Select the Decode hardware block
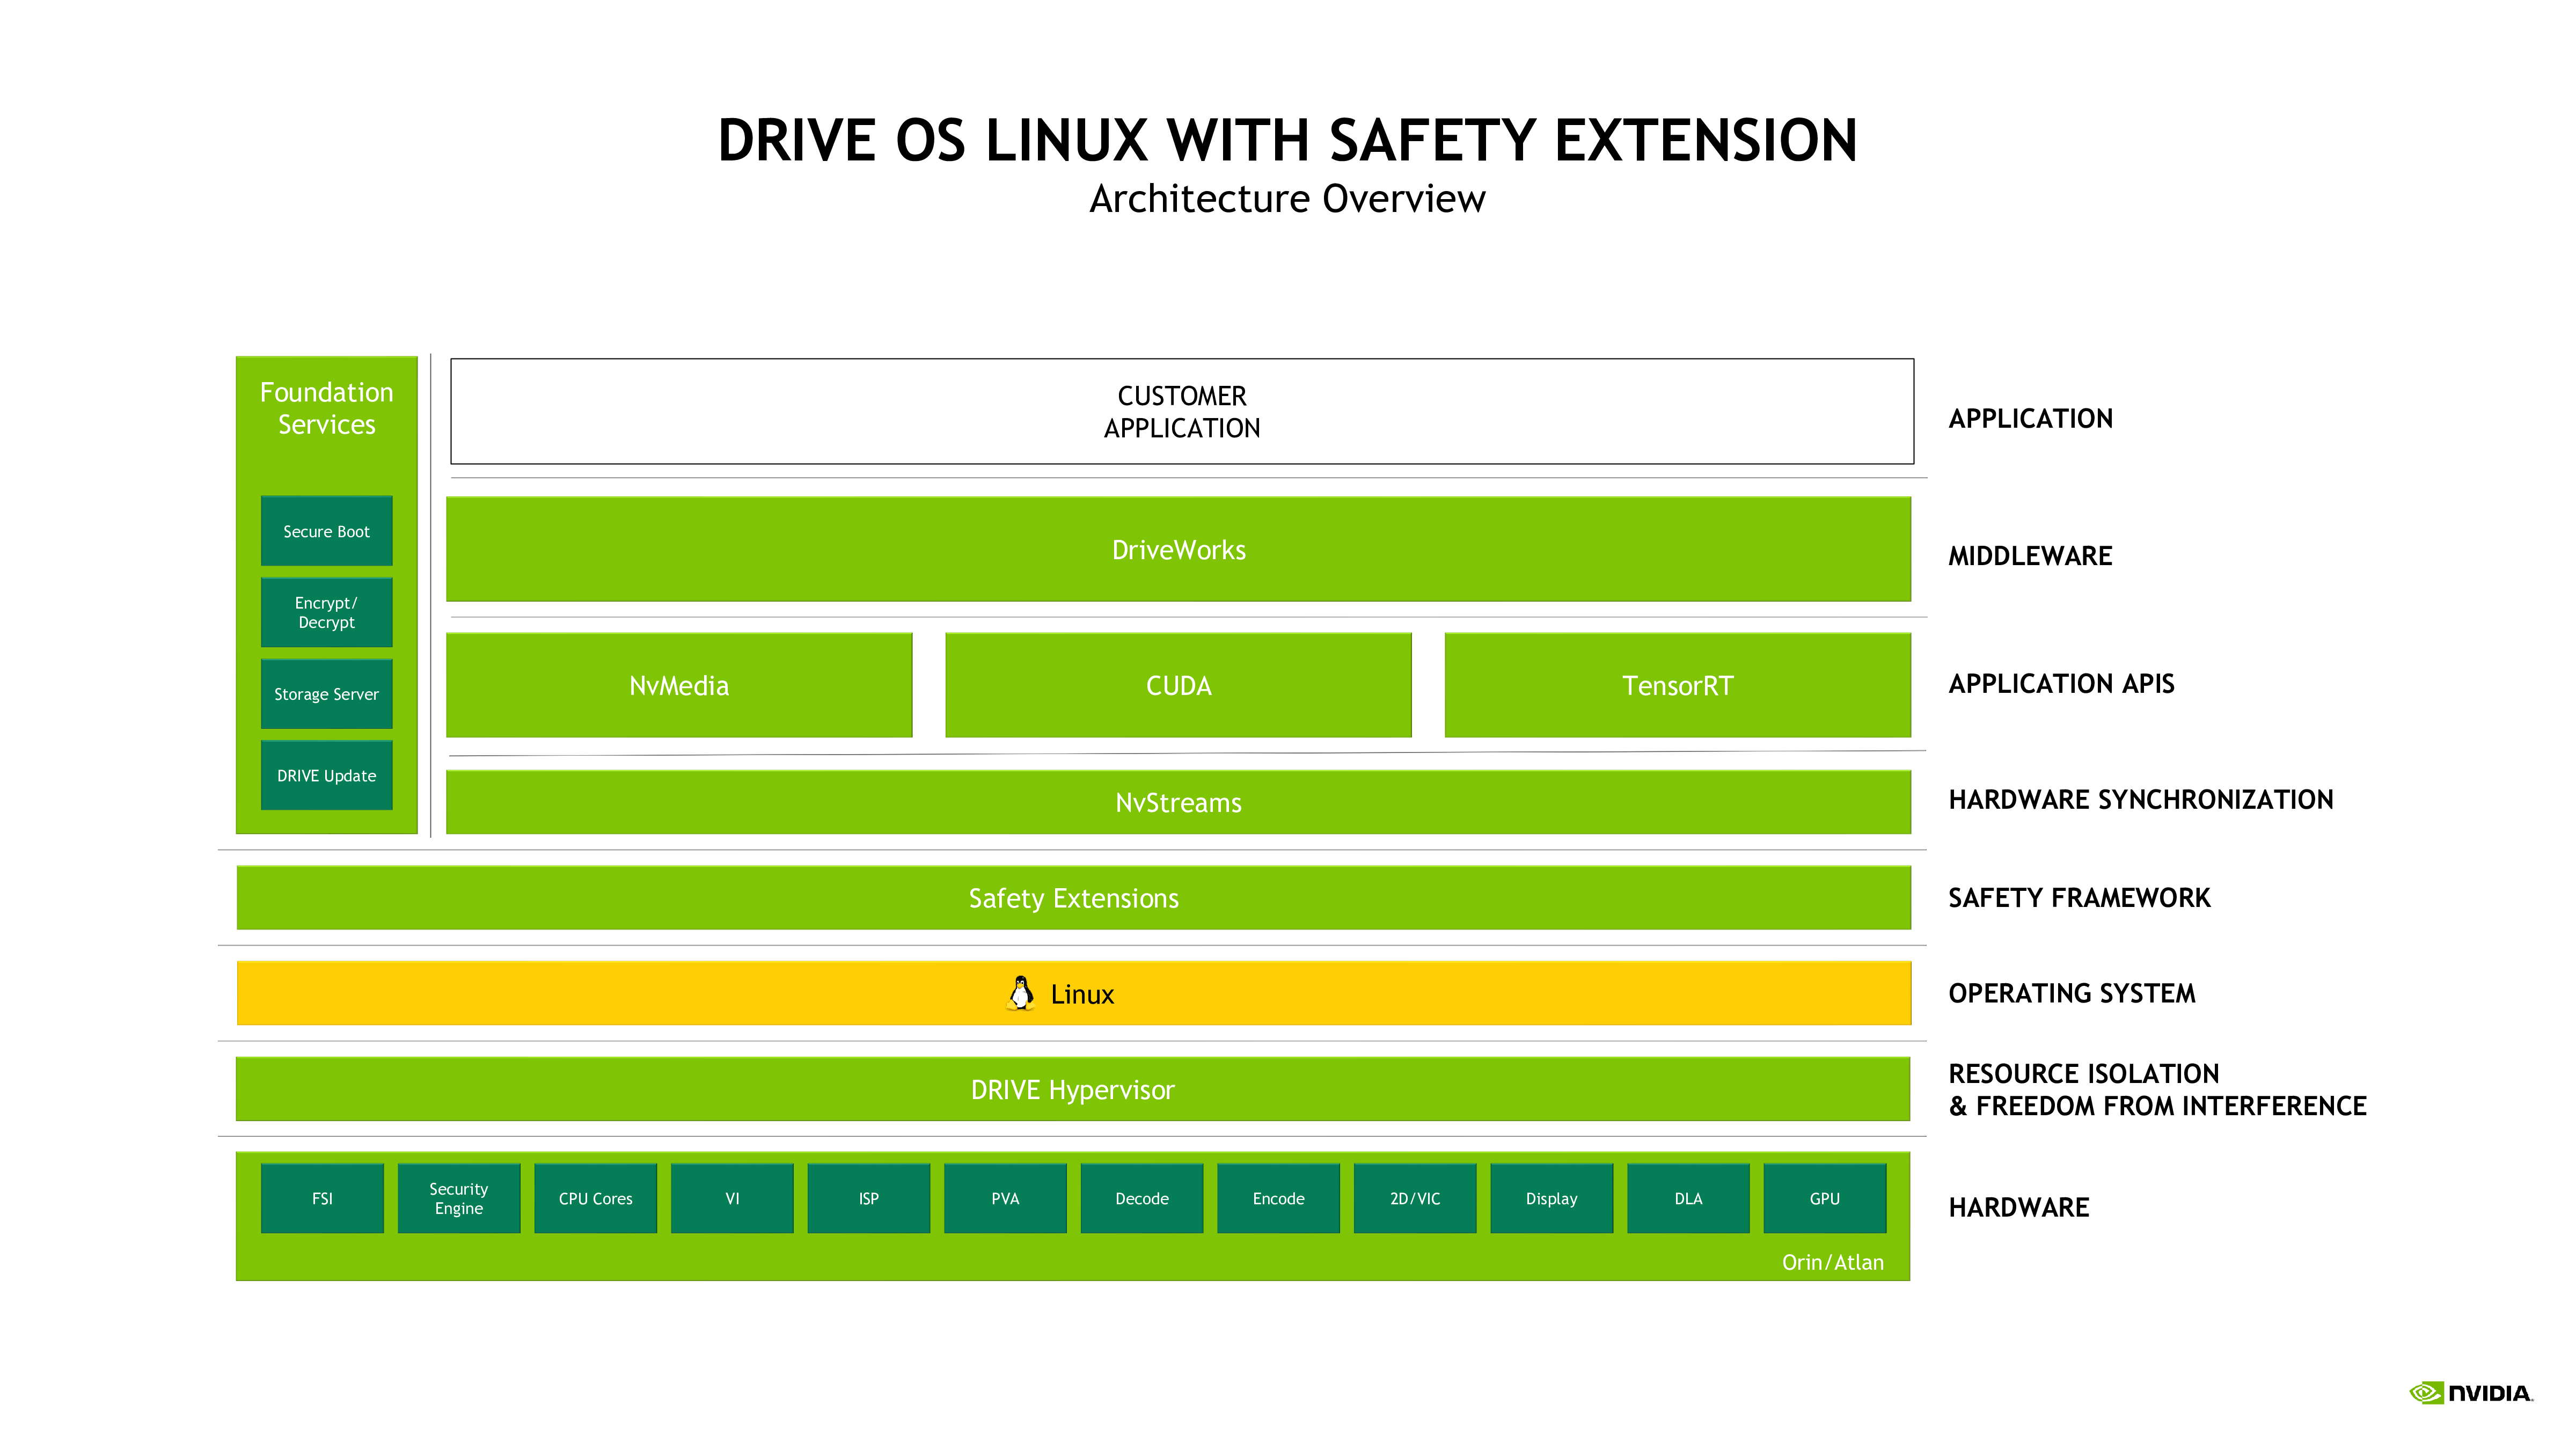The height and width of the screenshot is (1449, 2576). click(1142, 1198)
